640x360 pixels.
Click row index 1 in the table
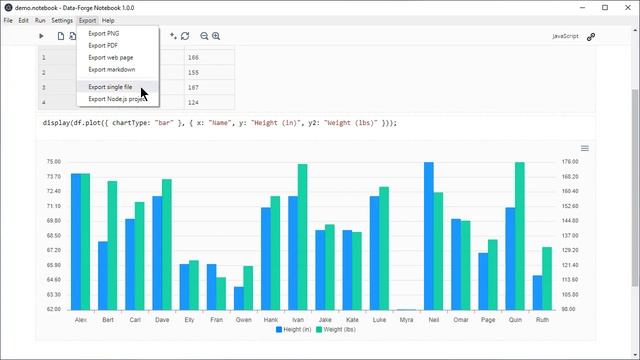pyautogui.click(x=44, y=58)
